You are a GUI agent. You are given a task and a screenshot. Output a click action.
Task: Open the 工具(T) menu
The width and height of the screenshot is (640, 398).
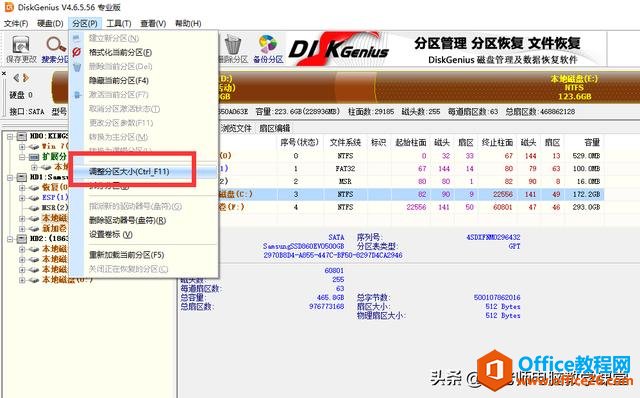point(119,24)
